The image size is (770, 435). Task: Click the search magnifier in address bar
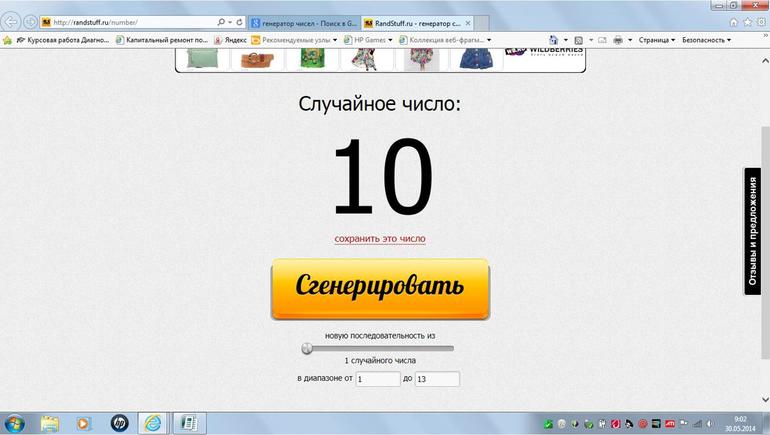(221, 22)
